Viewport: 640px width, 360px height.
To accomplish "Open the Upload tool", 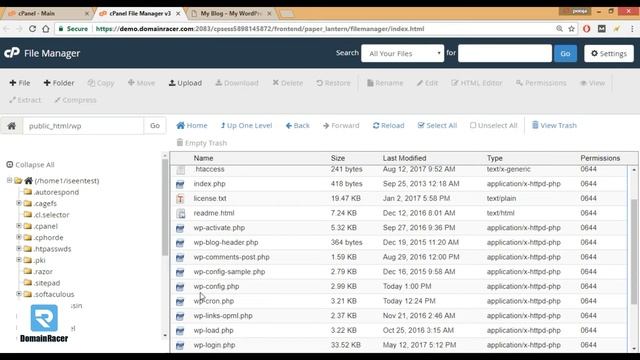I will (185, 83).
